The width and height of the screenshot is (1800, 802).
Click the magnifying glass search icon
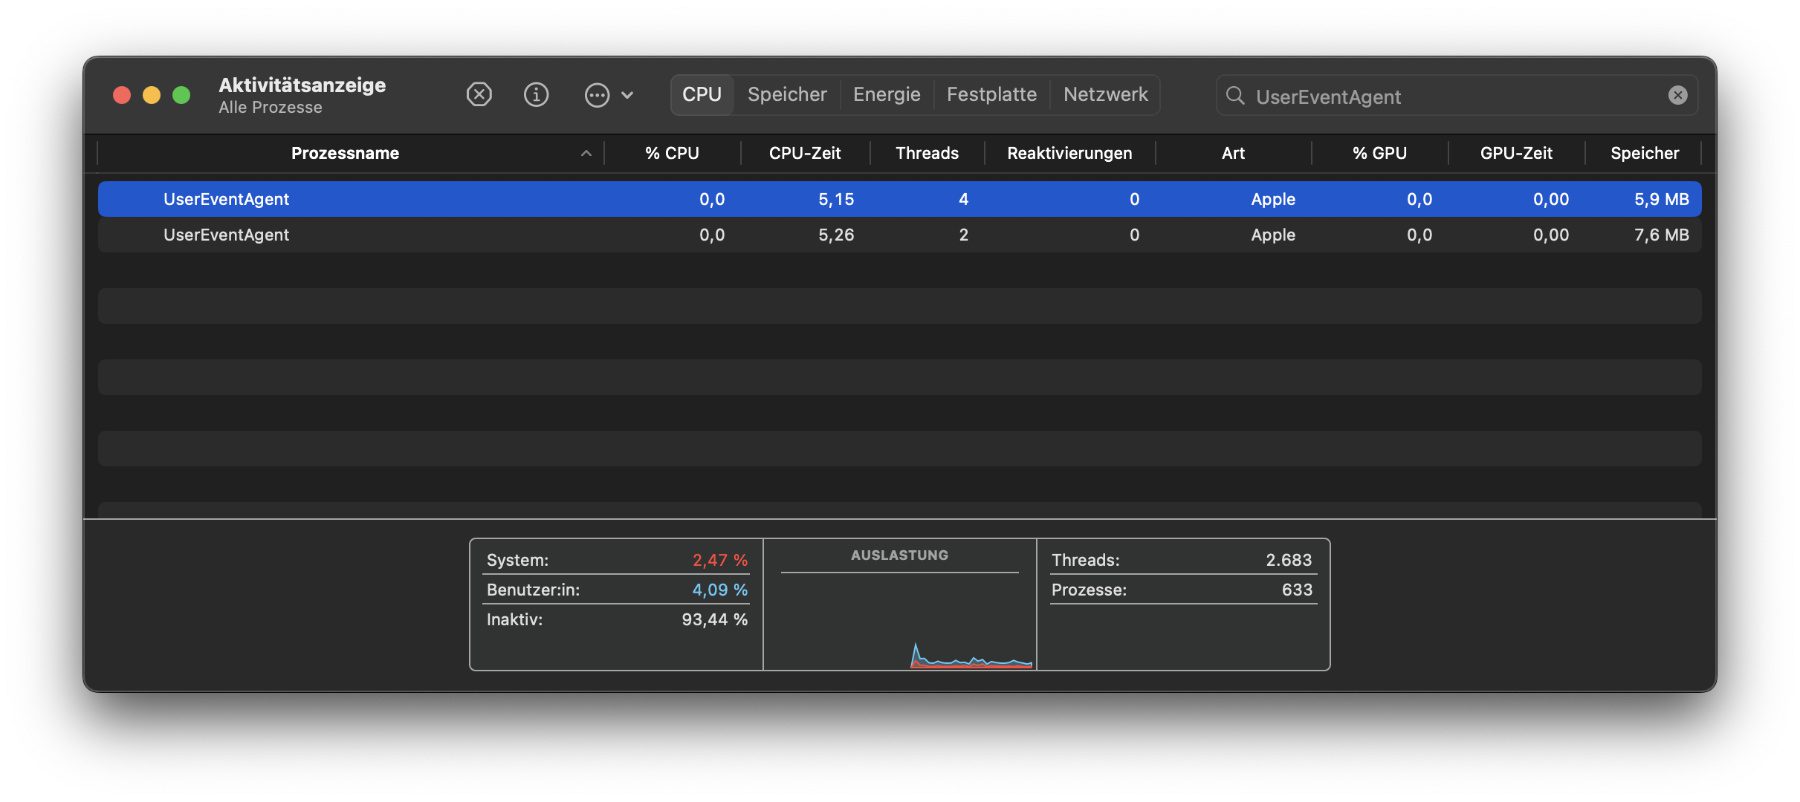click(1235, 95)
